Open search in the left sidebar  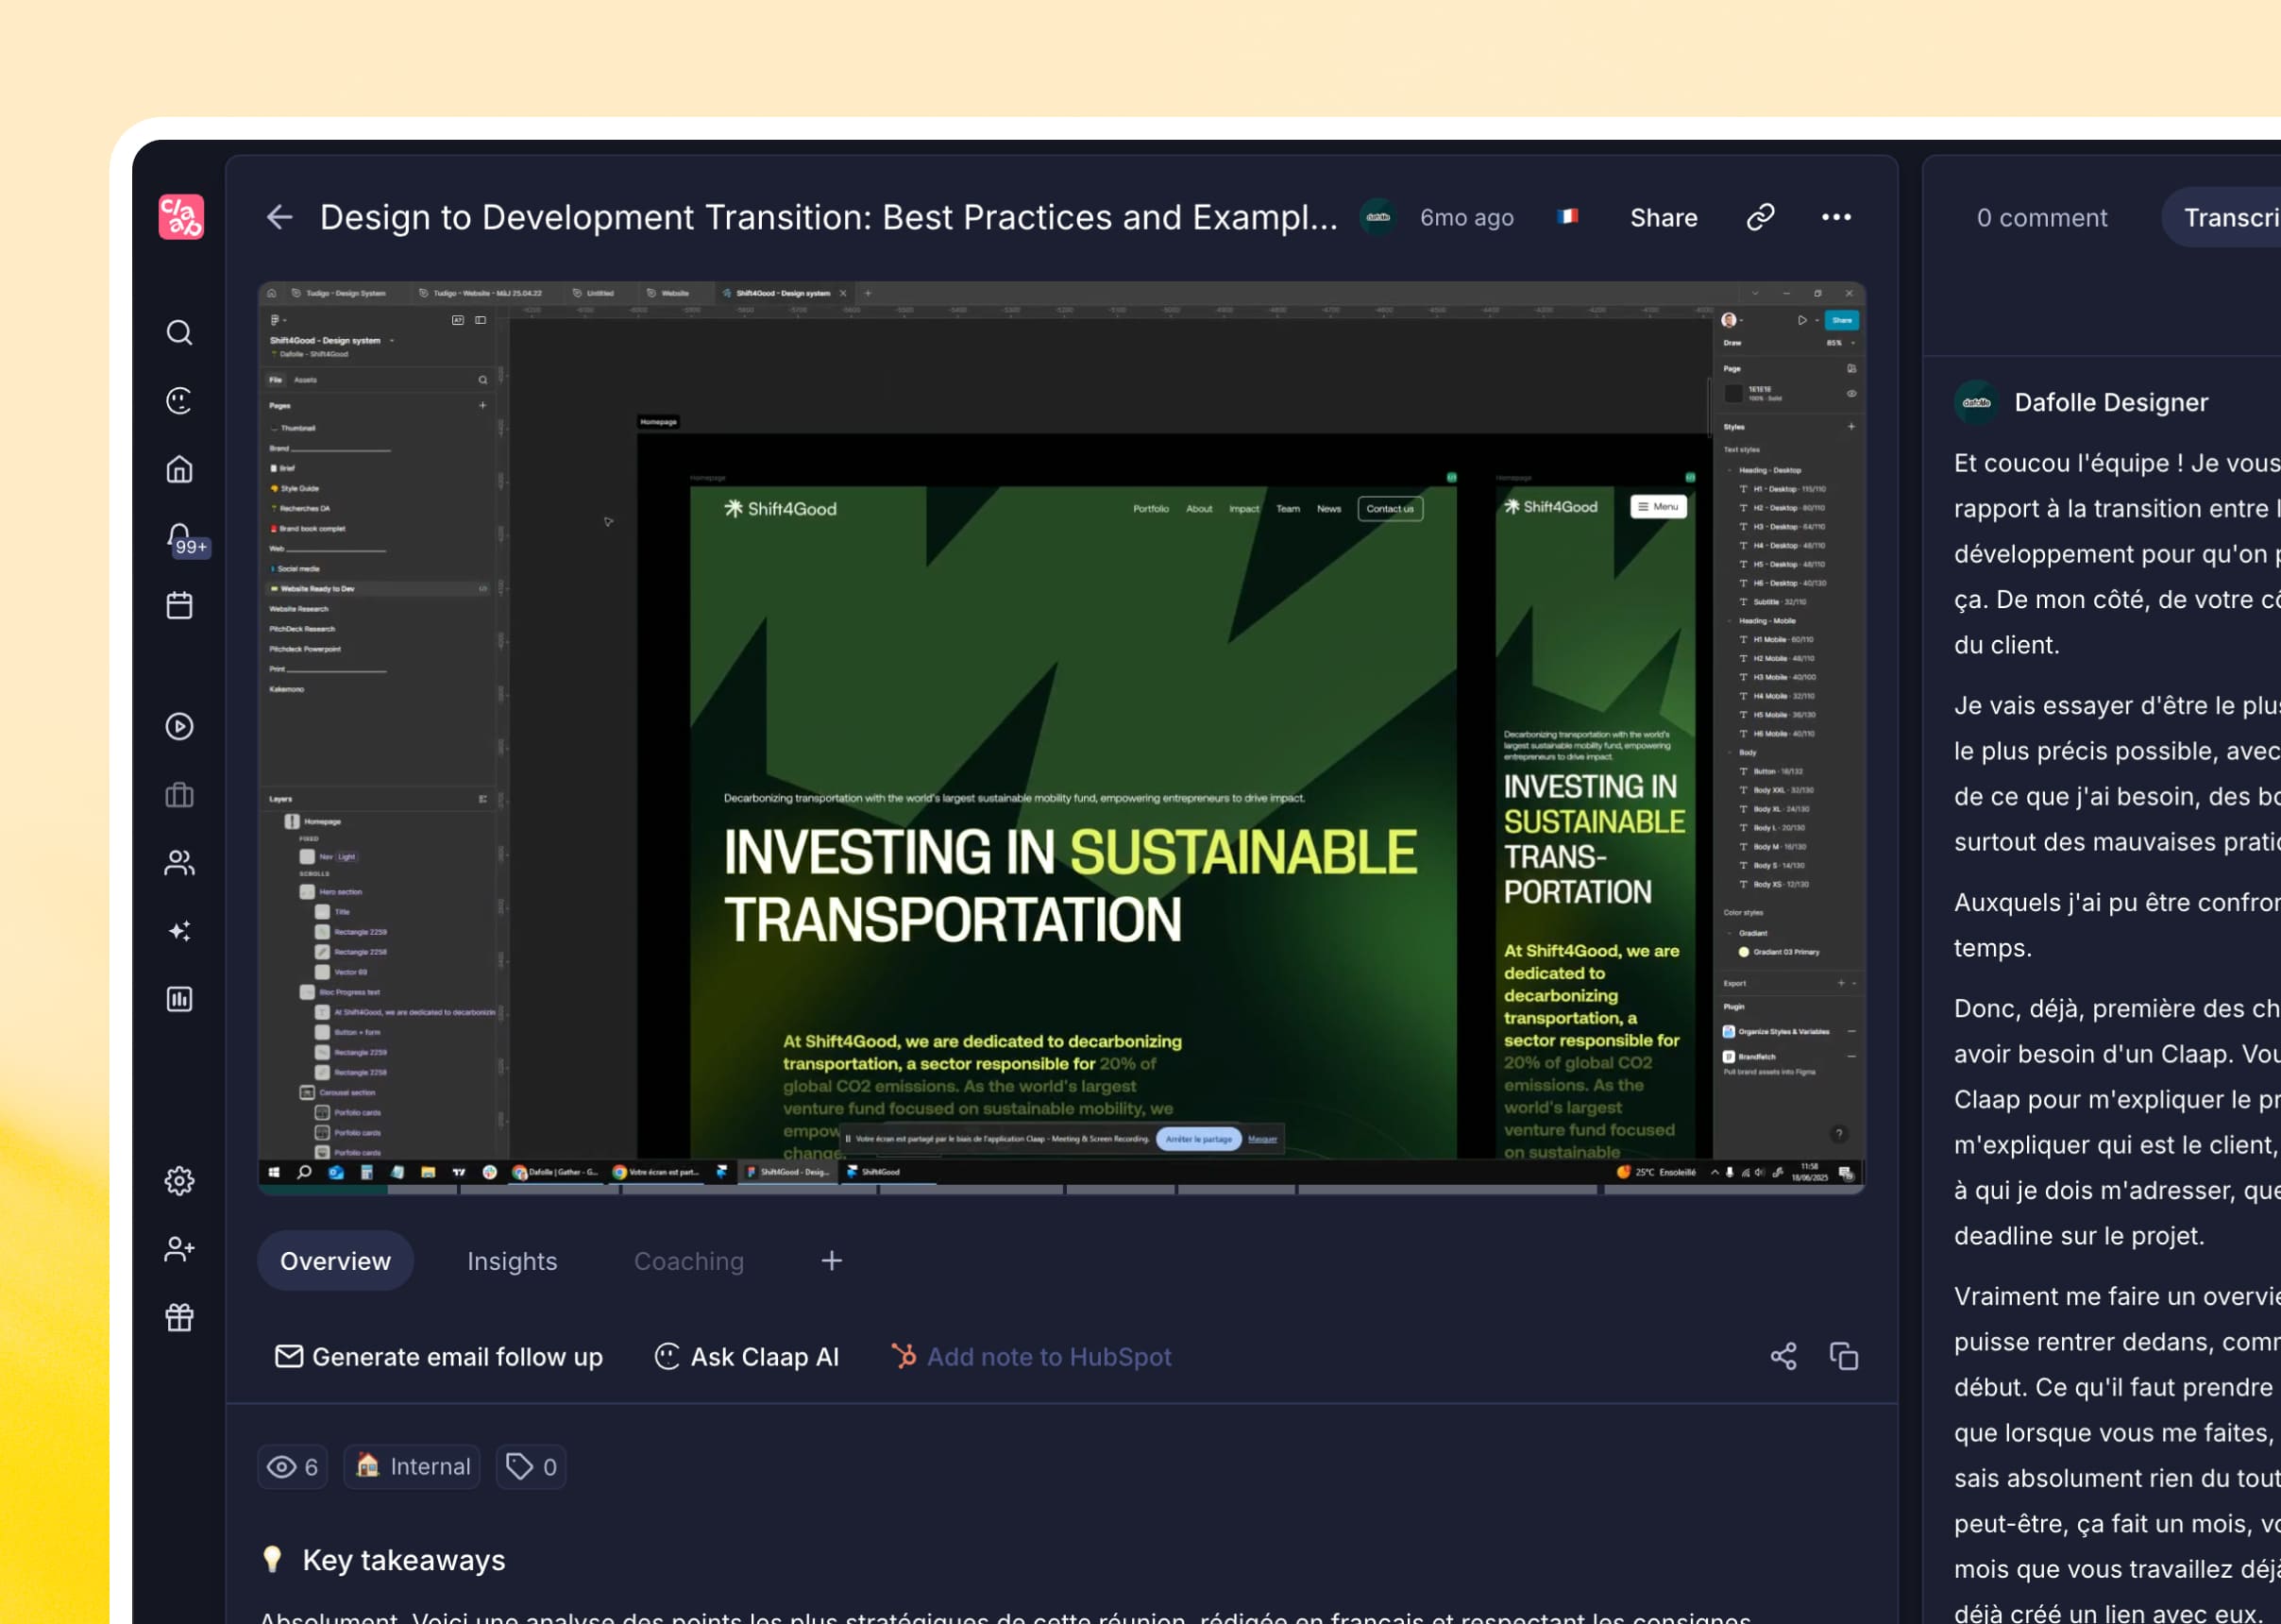pos(179,333)
